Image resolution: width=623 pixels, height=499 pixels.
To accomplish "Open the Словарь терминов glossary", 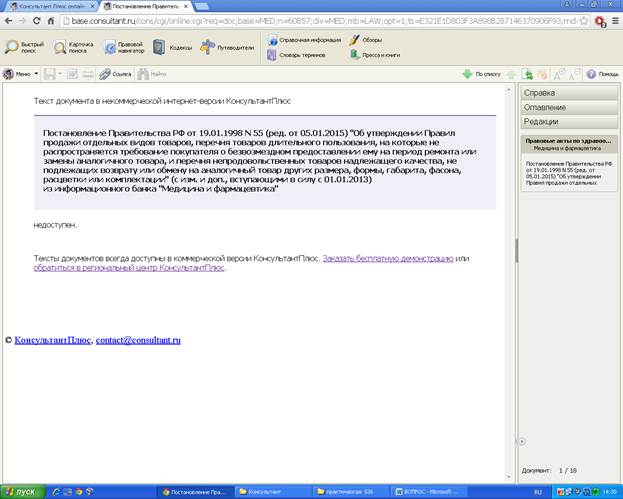I will click(x=297, y=55).
